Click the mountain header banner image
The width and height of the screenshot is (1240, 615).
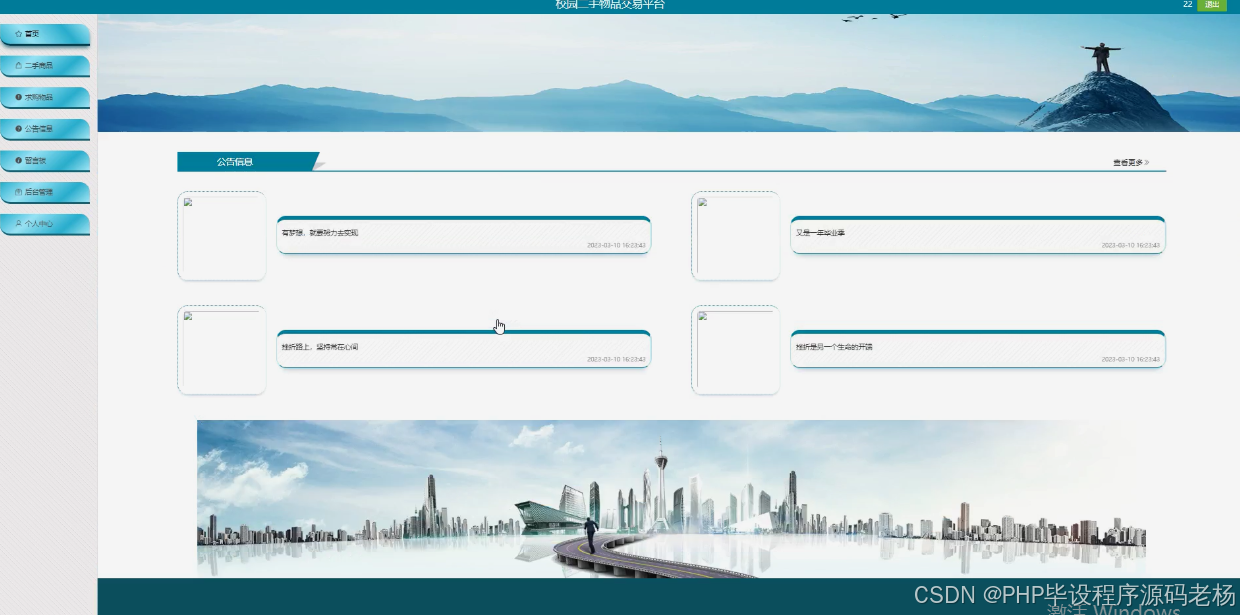coord(669,73)
